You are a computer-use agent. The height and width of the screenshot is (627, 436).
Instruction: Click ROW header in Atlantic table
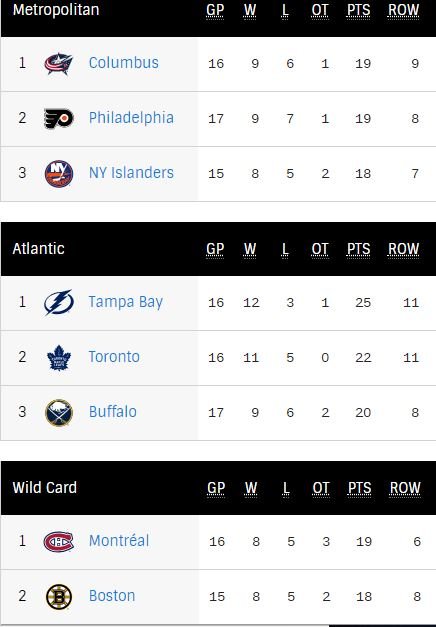tap(403, 249)
